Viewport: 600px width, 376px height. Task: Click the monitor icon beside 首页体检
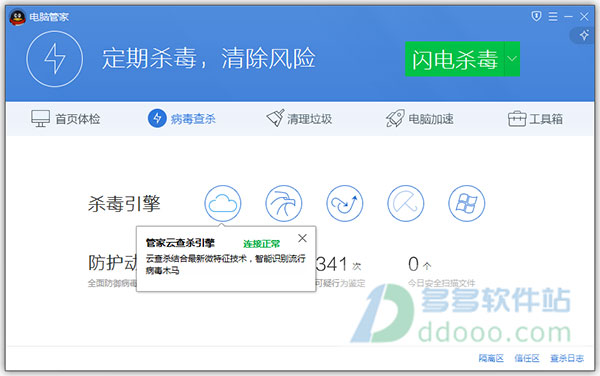click(x=41, y=119)
